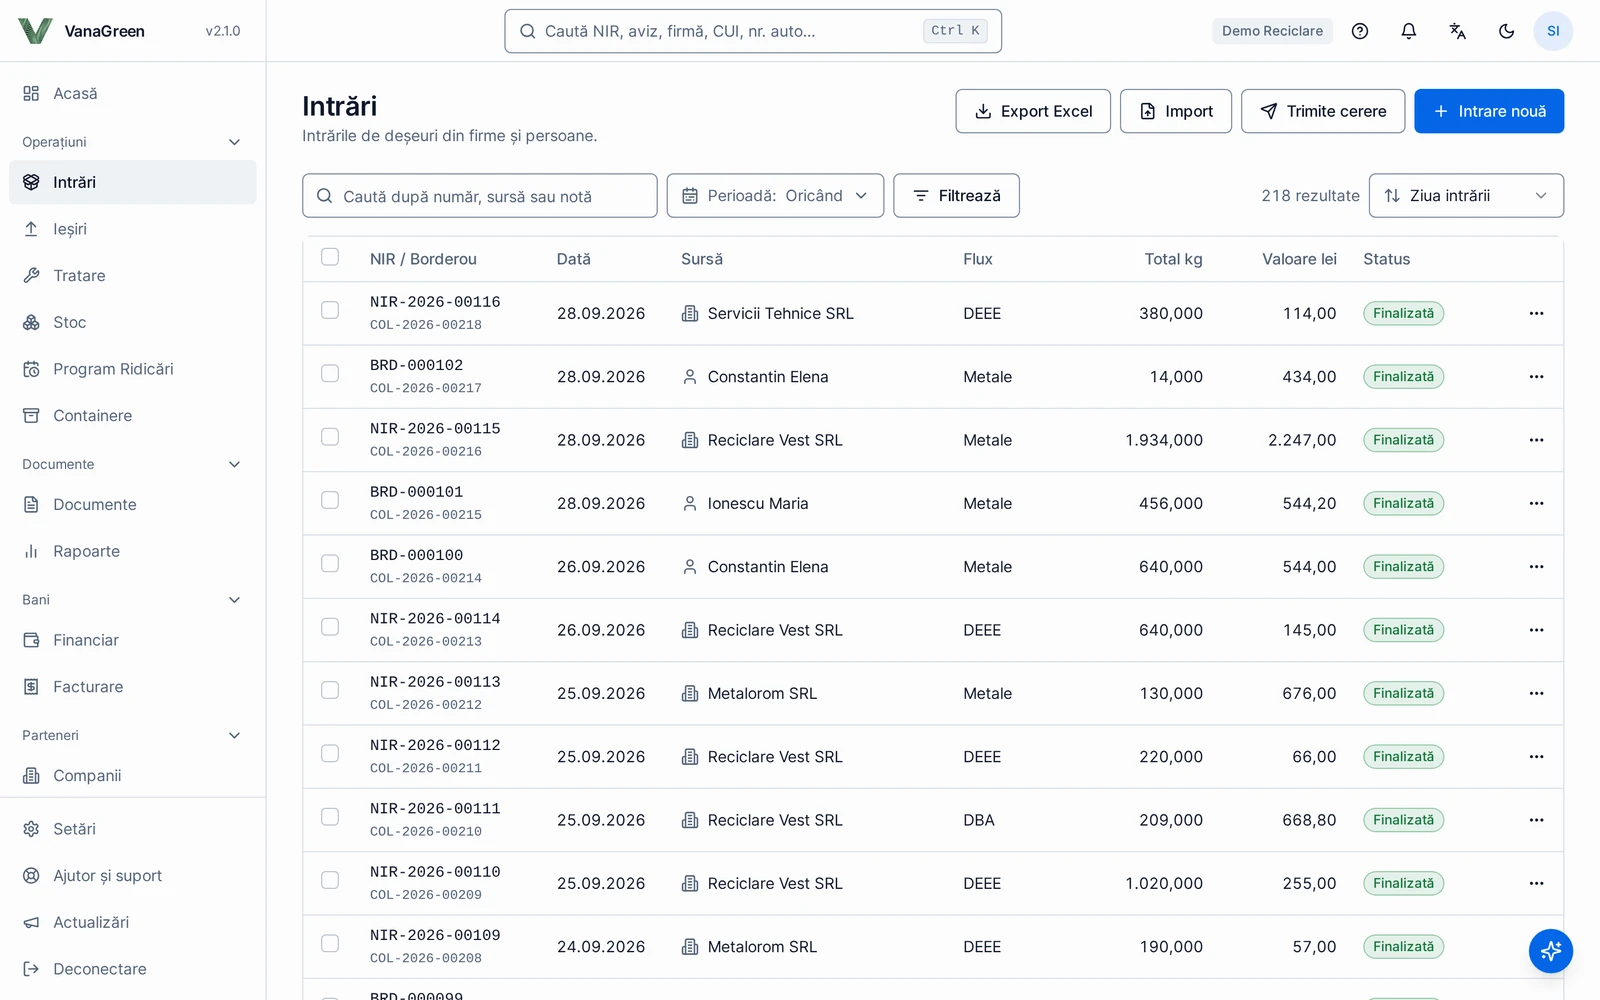The height and width of the screenshot is (1000, 1600).
Task: Select all rows with header checkbox
Action: (330, 257)
